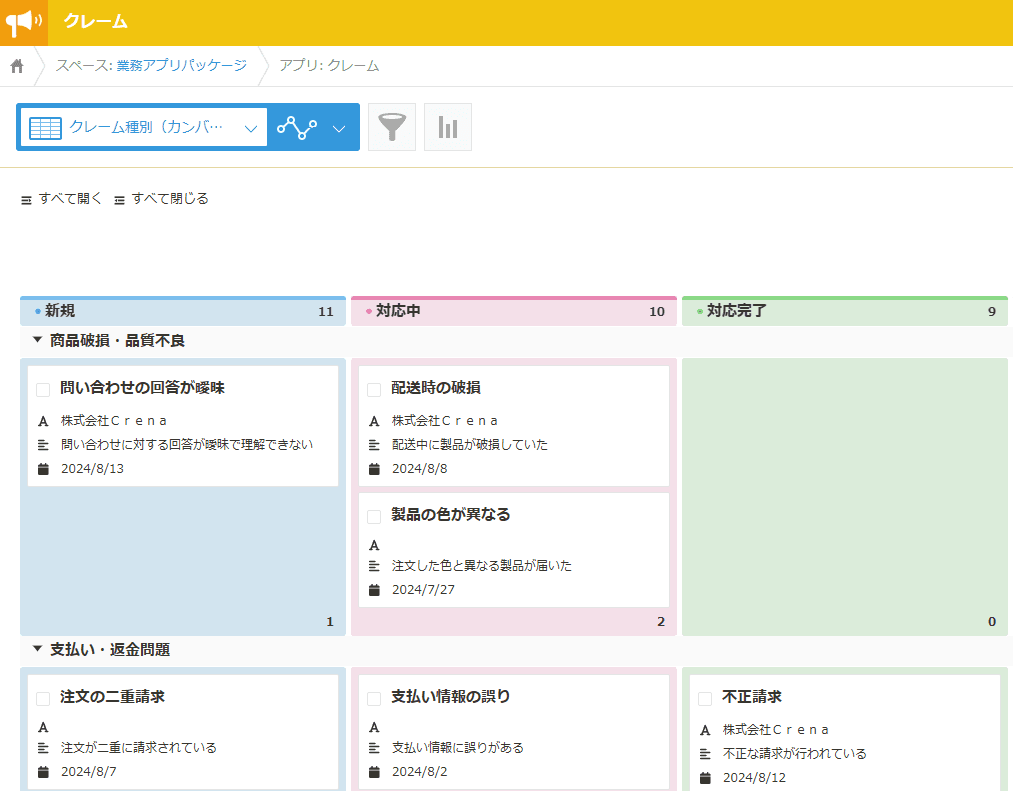Open the 支払い情報の誤り card title

point(451,697)
